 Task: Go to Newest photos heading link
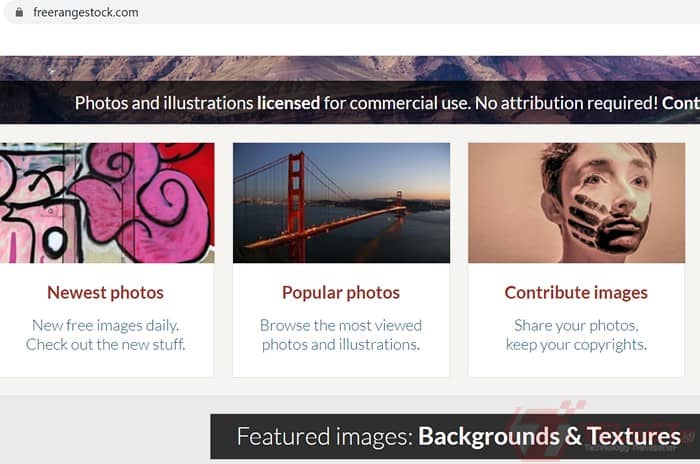click(x=105, y=293)
